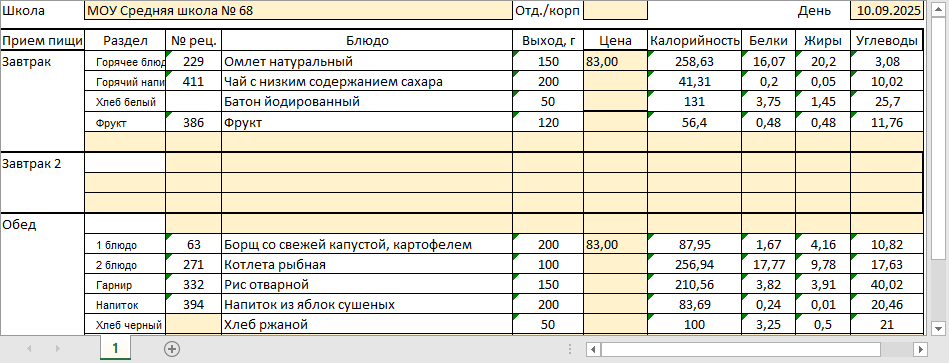Select carbohydrate value 40,02

[887, 284]
